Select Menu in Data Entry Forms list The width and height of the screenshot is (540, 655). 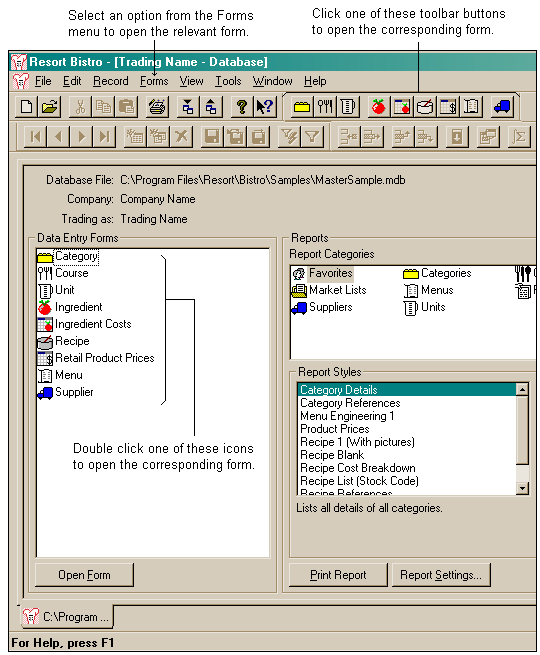(60, 375)
